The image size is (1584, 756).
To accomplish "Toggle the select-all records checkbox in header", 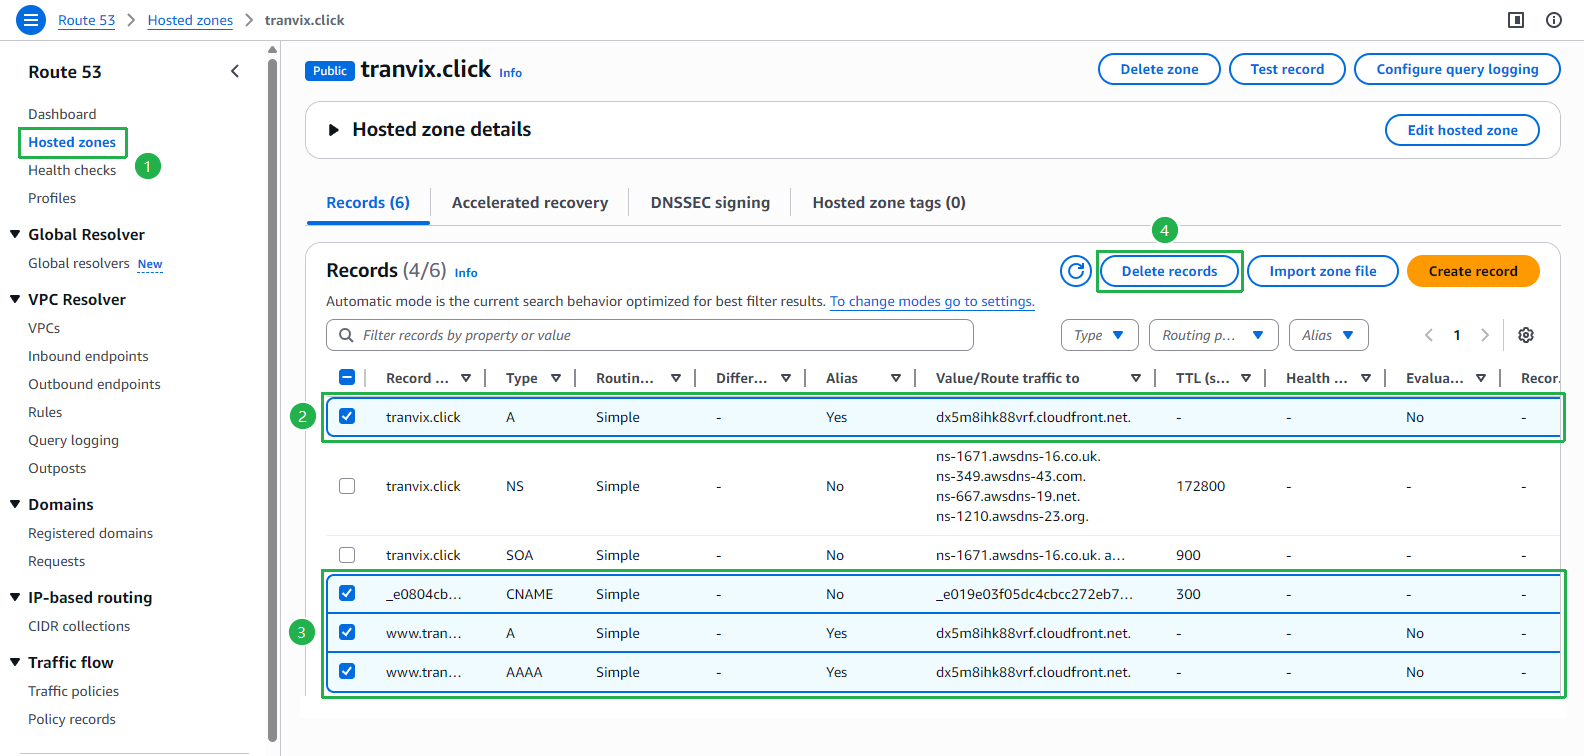I will (347, 377).
